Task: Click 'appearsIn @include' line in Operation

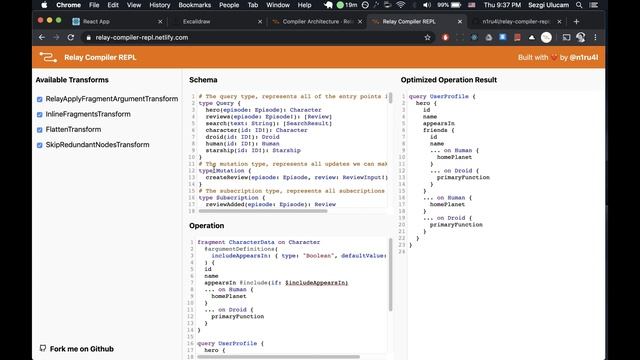Action: (276, 282)
